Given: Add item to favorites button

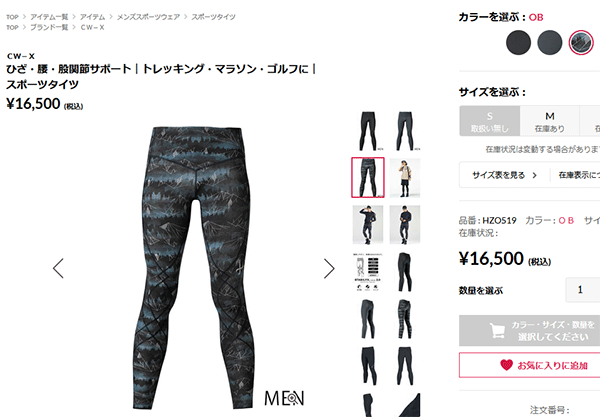Looking at the screenshot, I should pos(530,365).
